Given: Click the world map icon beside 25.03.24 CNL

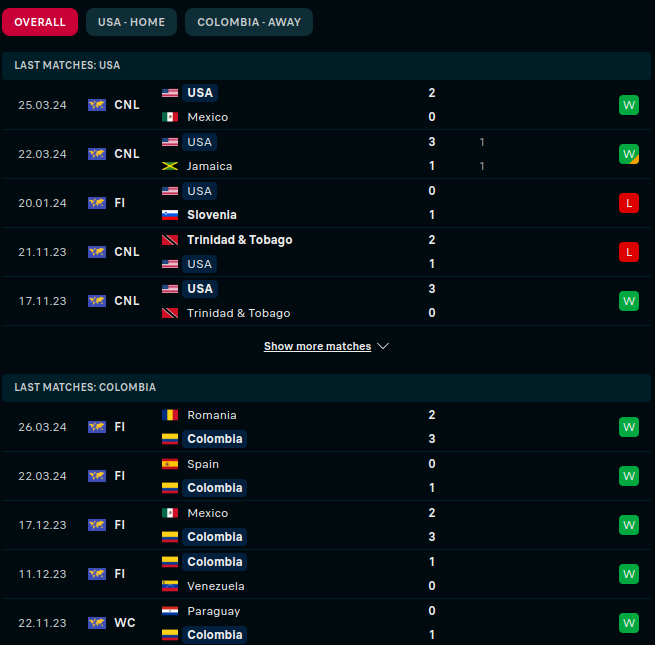Looking at the screenshot, I should [97, 105].
